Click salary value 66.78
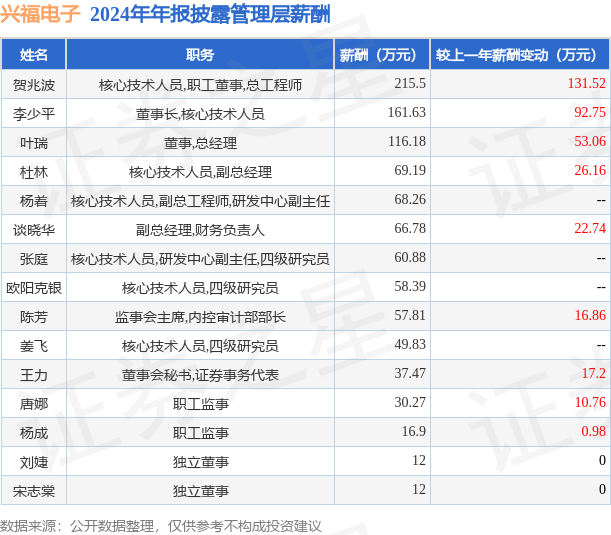The image size is (611, 535). (410, 229)
